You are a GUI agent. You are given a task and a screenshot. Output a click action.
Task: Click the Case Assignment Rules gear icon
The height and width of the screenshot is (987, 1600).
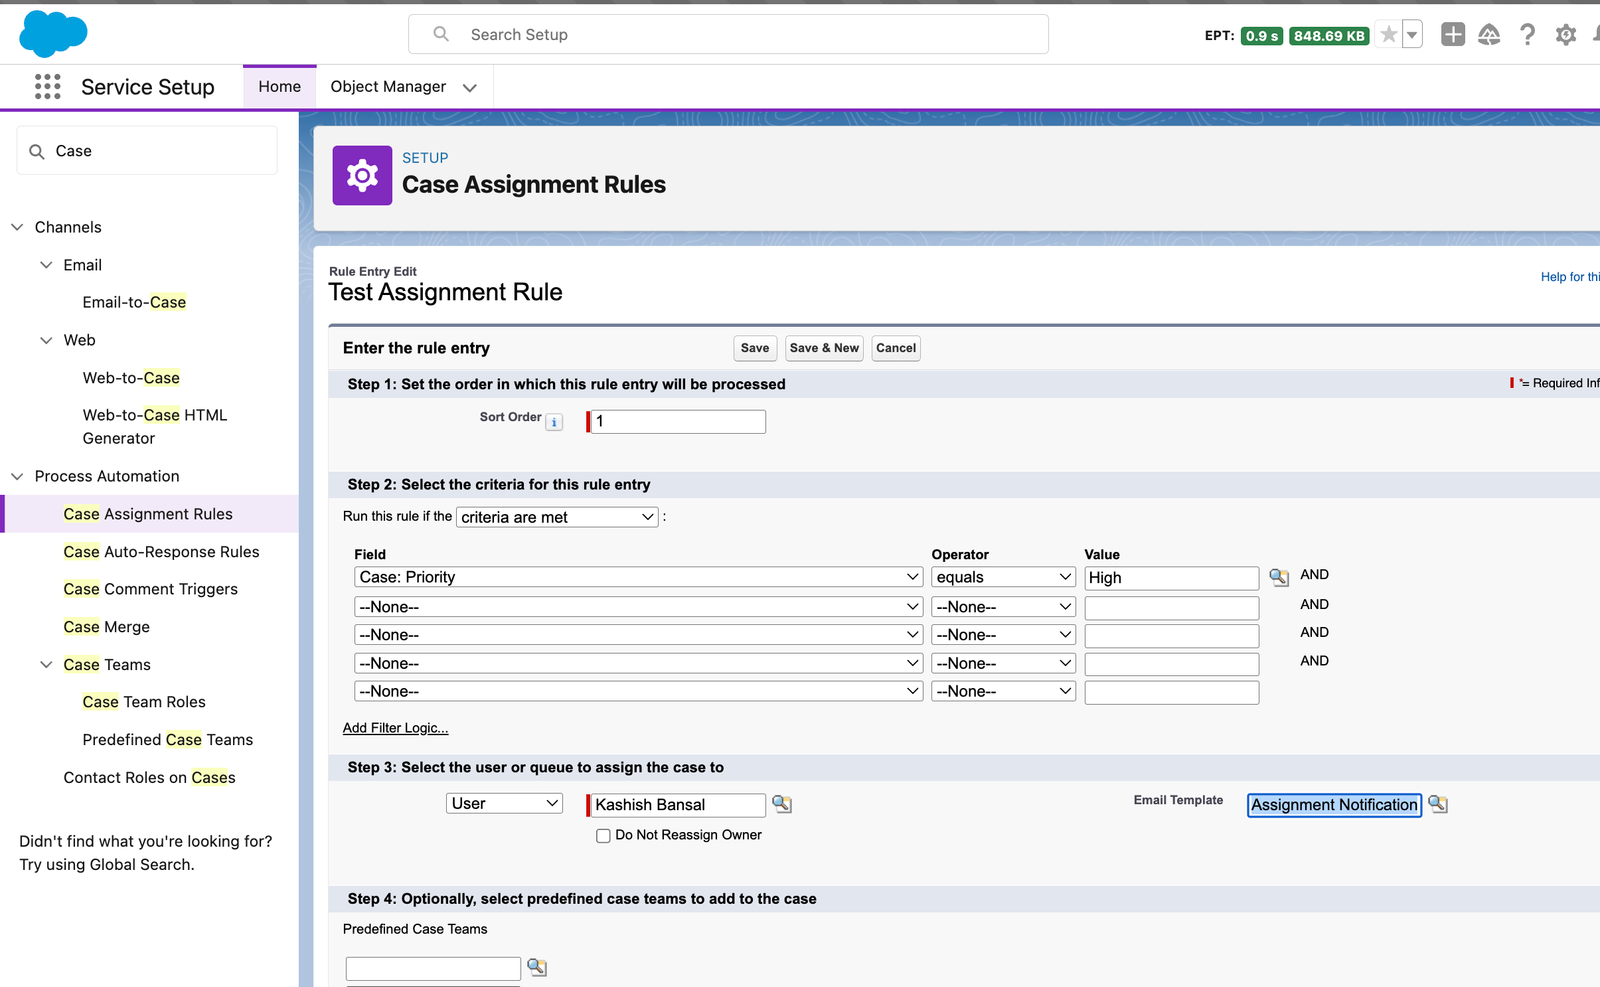(x=362, y=176)
